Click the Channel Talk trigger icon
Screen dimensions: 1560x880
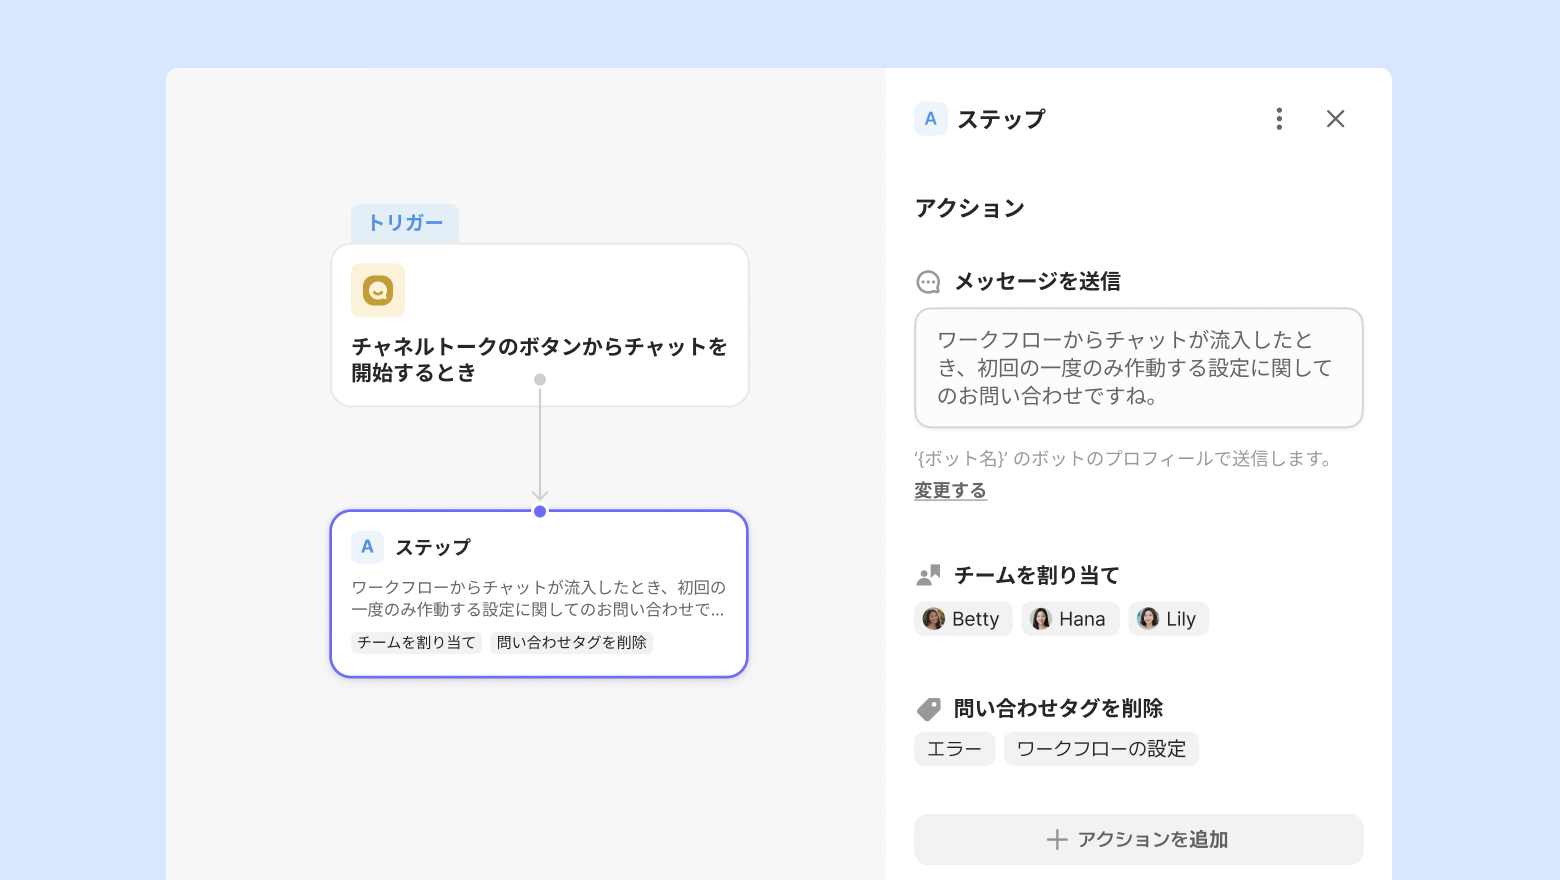(x=378, y=290)
